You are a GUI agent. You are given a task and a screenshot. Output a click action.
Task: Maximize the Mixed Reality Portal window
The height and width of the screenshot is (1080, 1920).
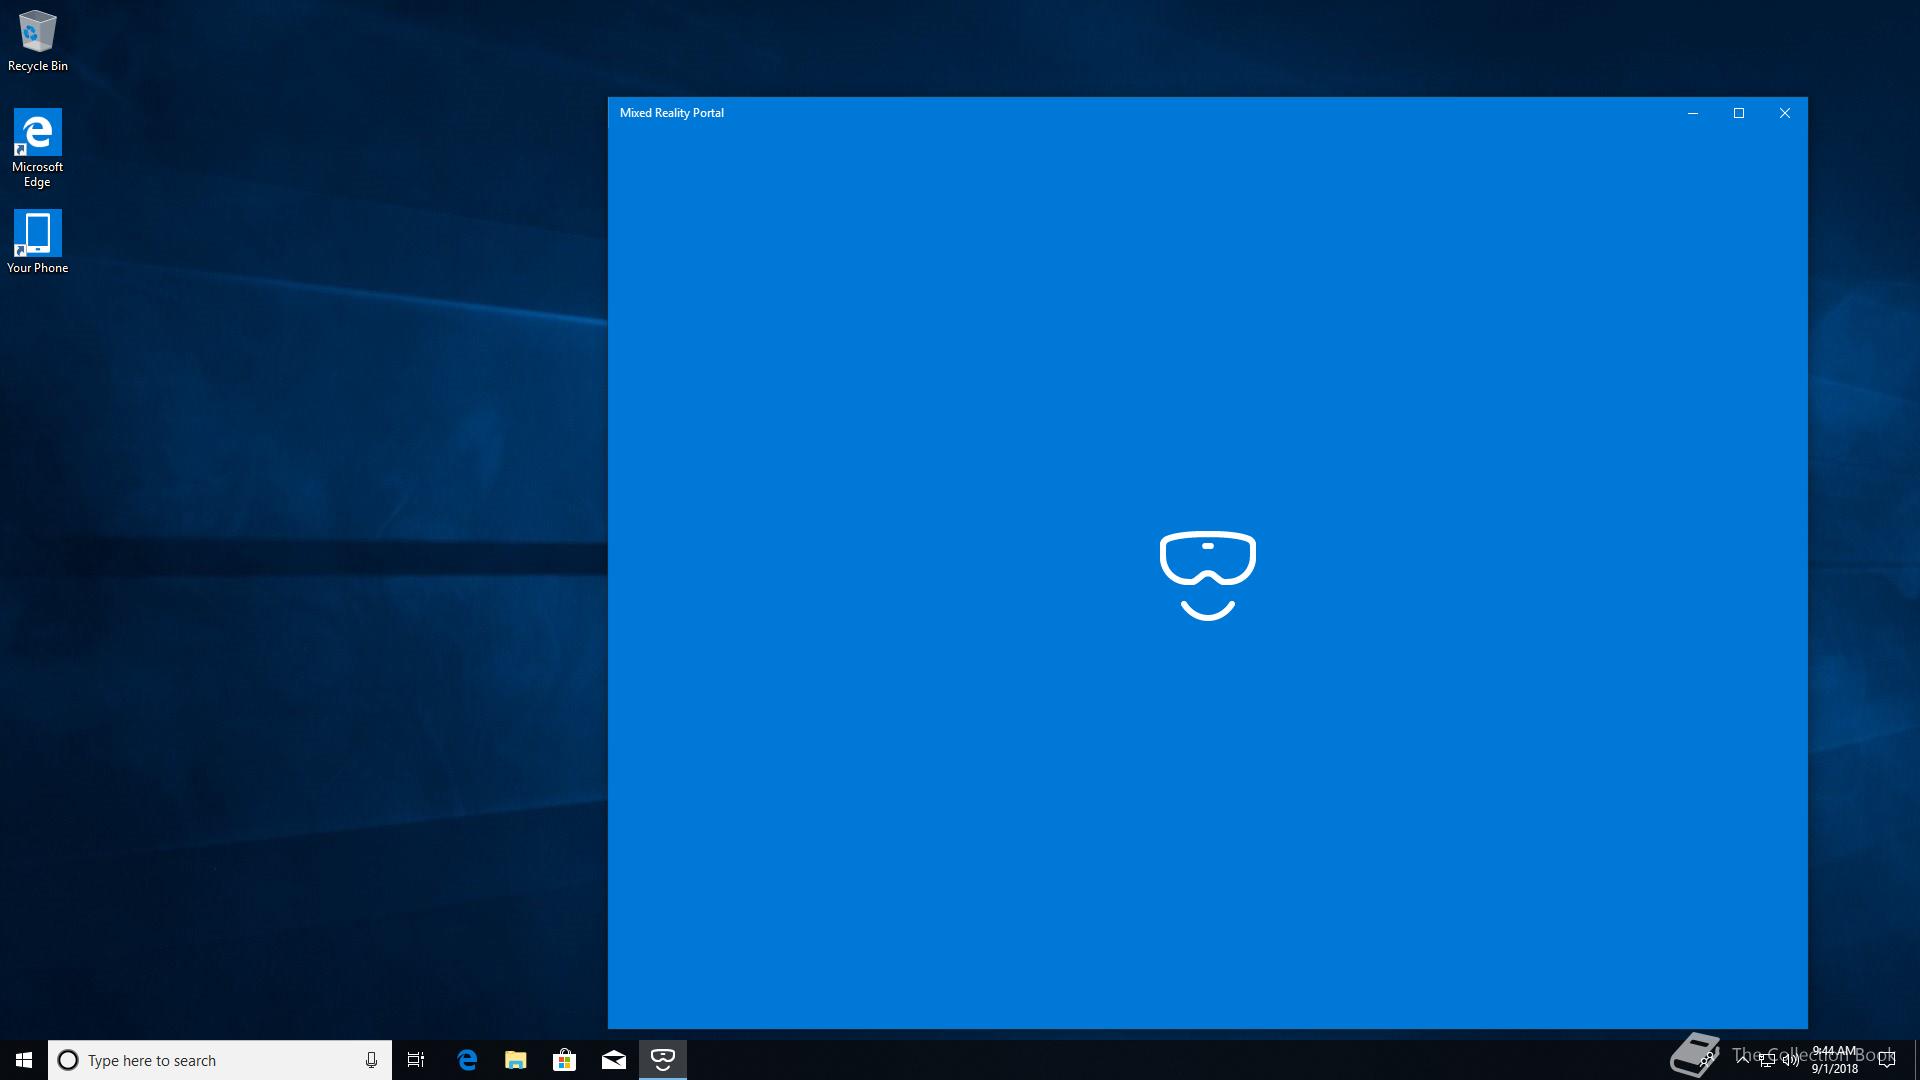pos(1738,113)
